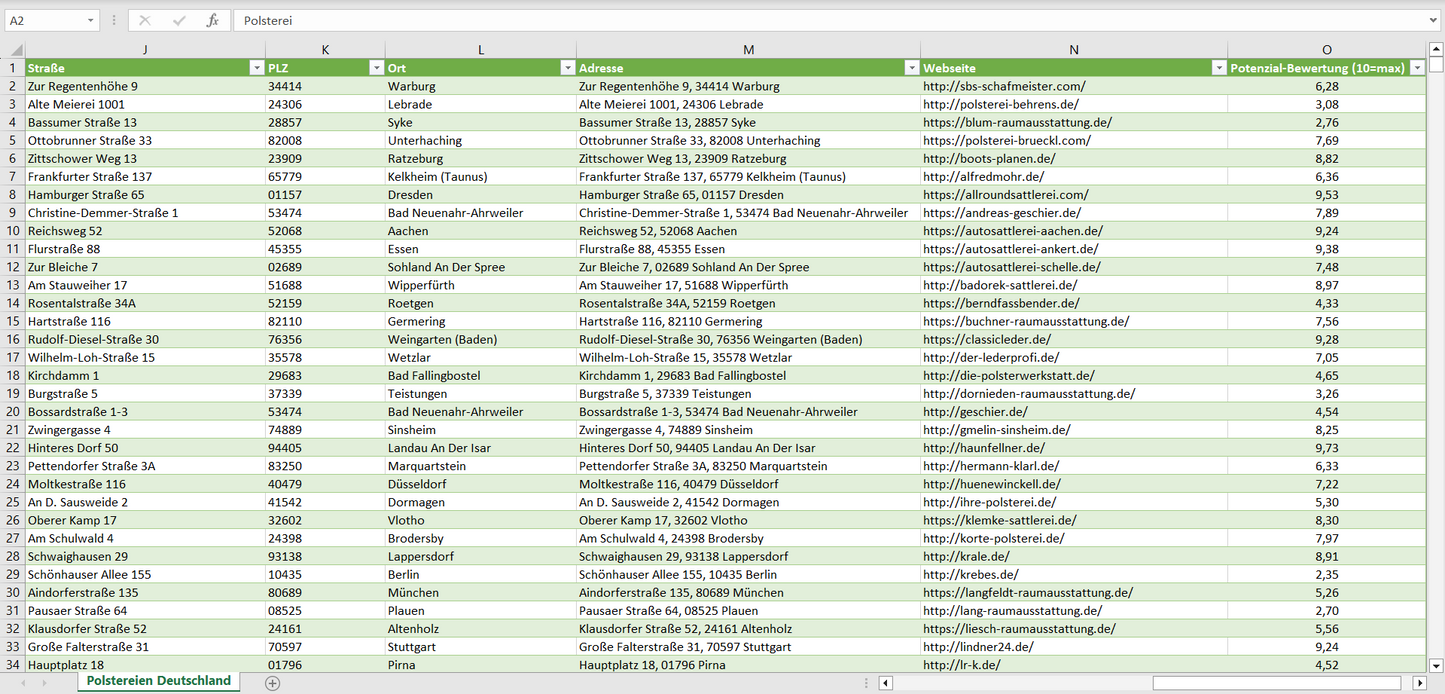Click the Select All corner triangle

(13, 50)
